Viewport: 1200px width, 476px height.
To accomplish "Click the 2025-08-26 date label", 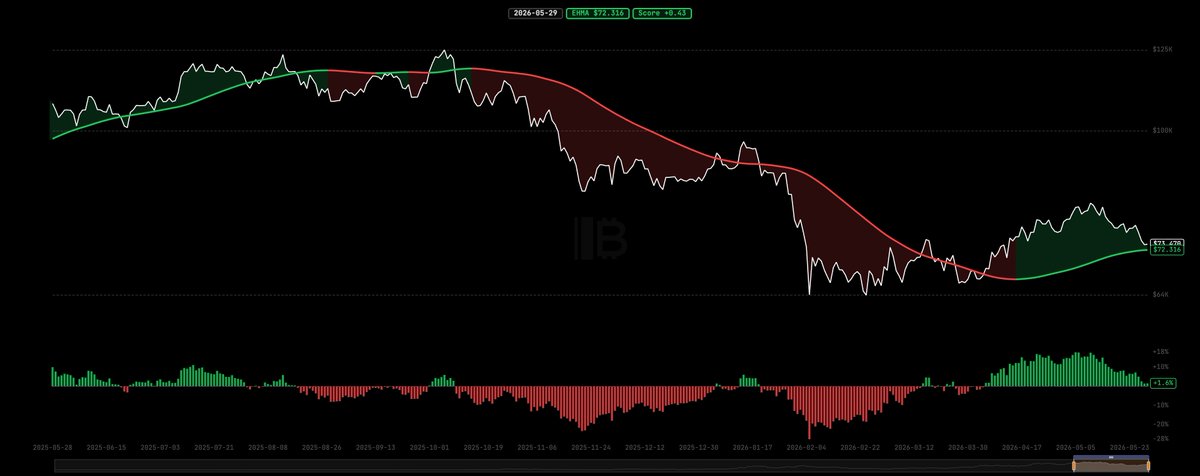I will [323, 447].
